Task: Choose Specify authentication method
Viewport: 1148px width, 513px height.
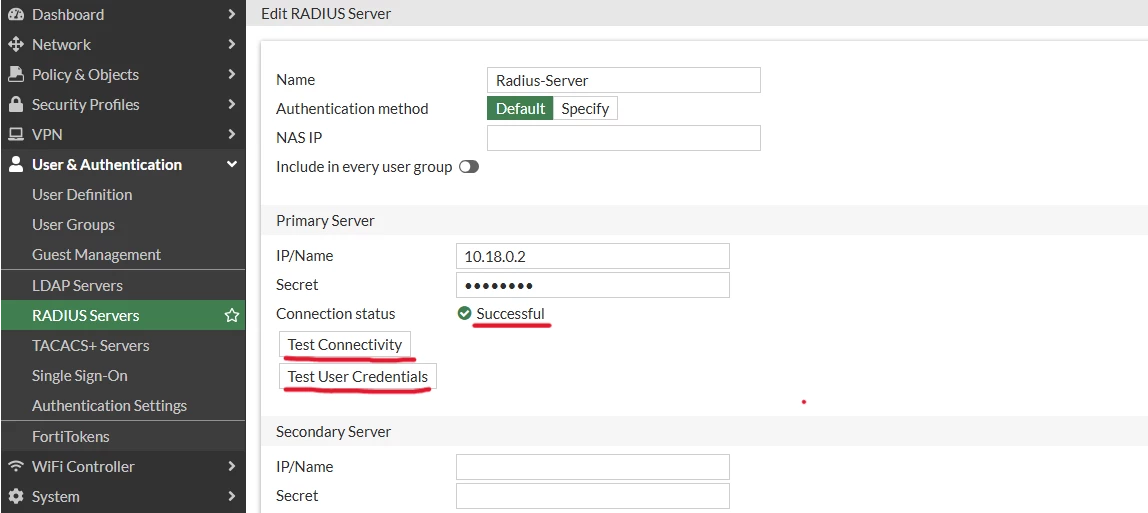Action: click(x=585, y=109)
